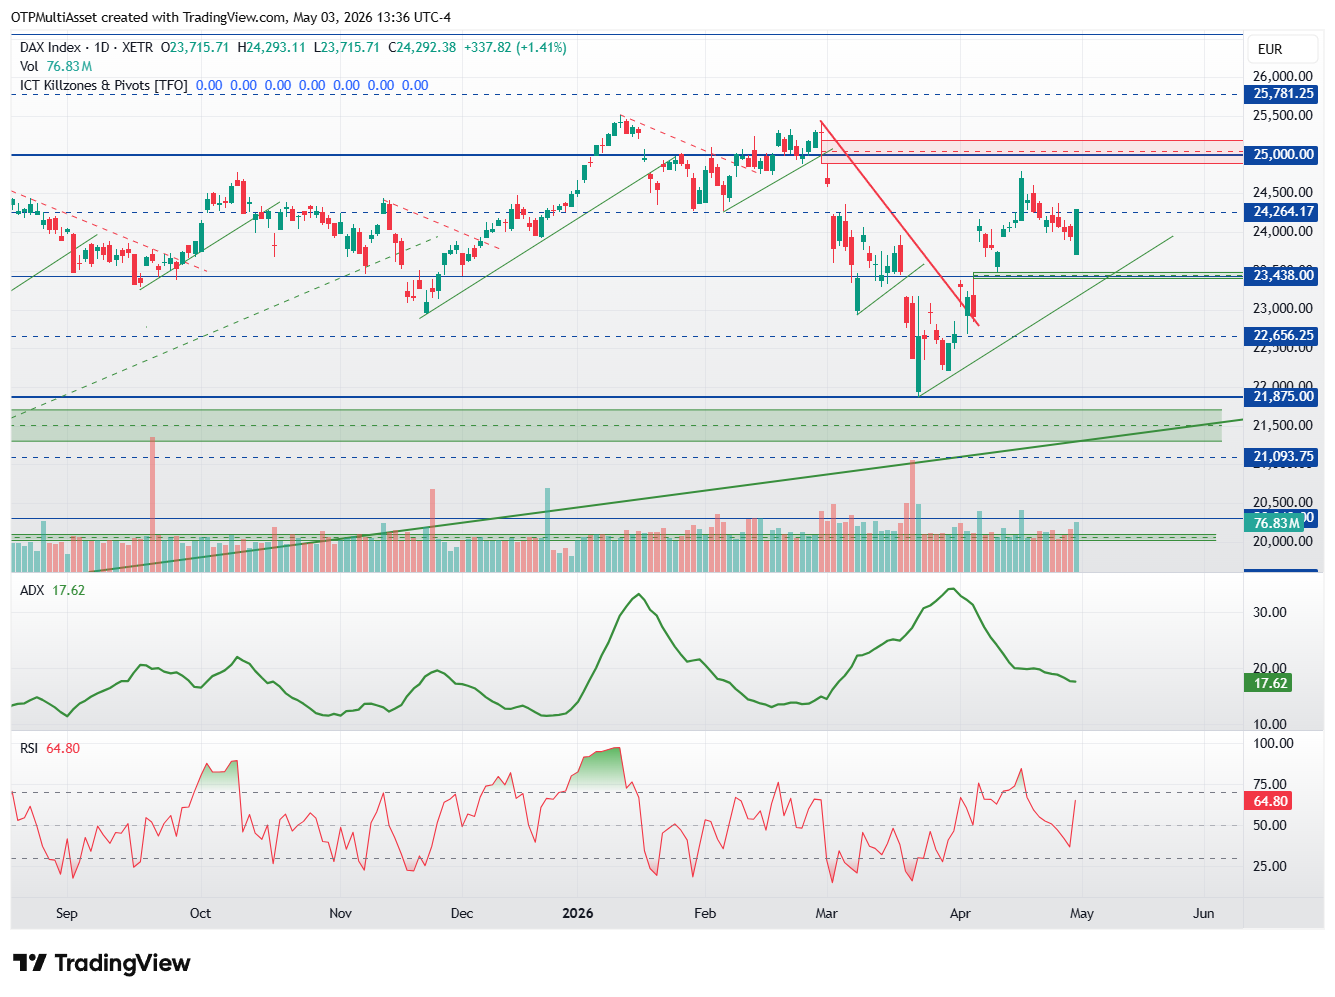Open the ADX indicator legend
The width and height of the screenshot is (1335, 997).
click(x=52, y=590)
